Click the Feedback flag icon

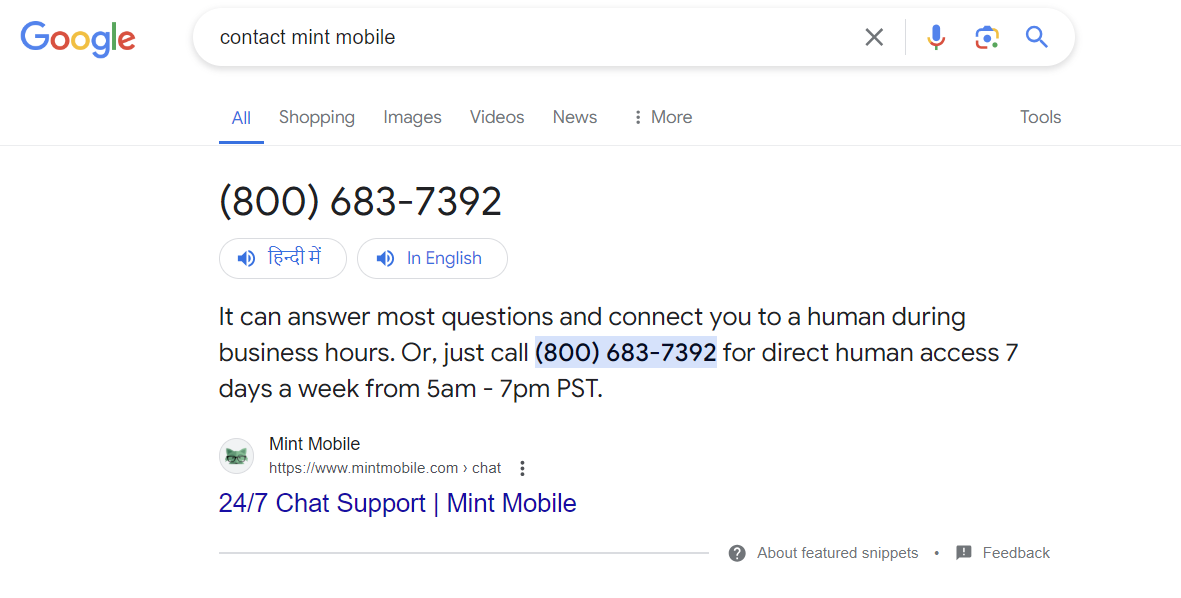coord(963,552)
